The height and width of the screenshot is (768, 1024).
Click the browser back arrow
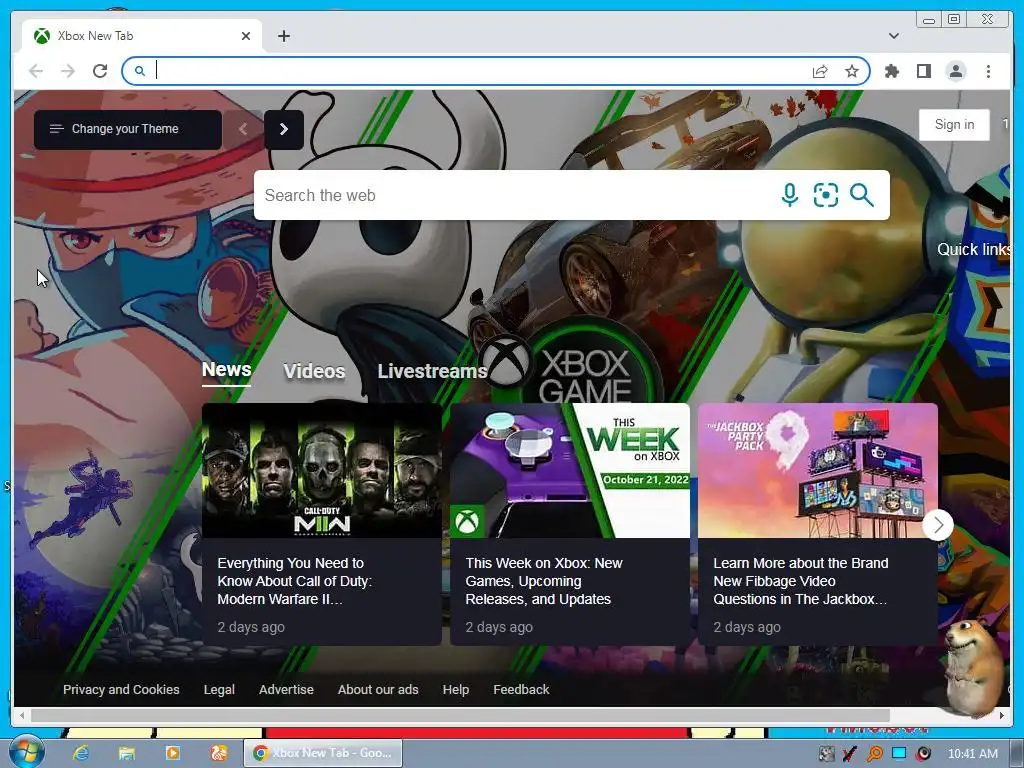pyautogui.click(x=36, y=71)
